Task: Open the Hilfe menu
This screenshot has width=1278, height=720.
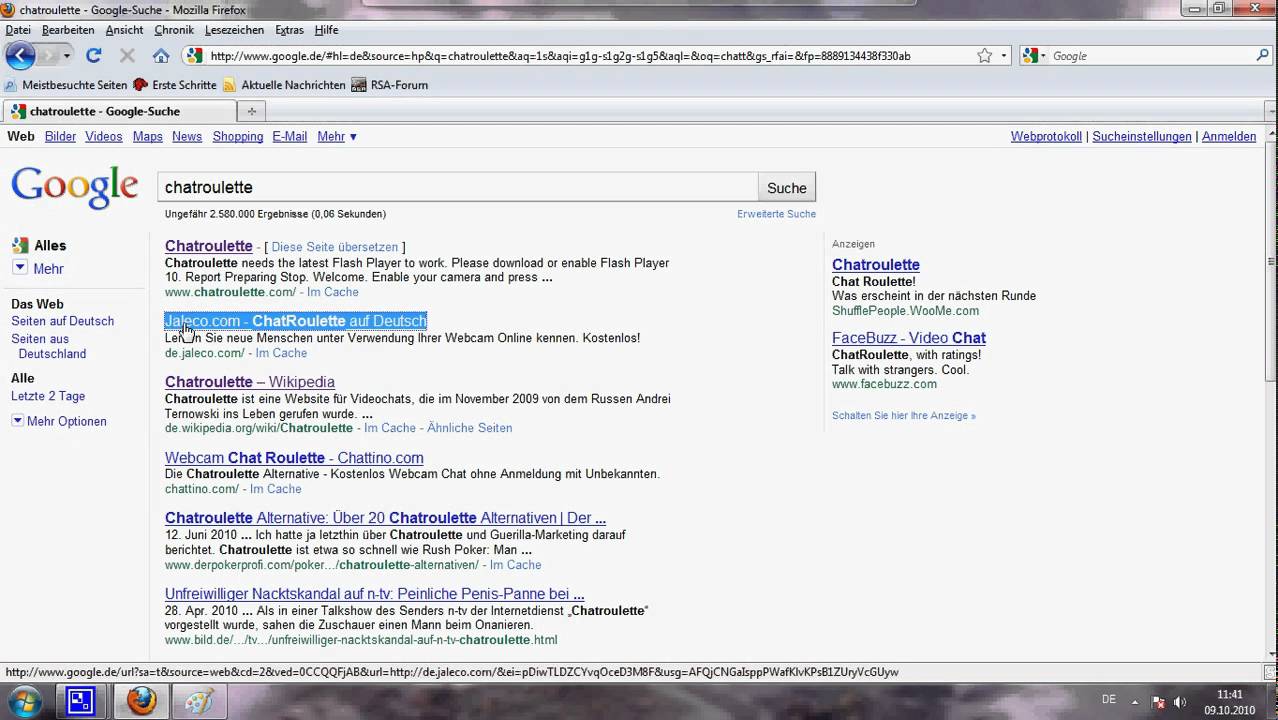Action: [x=326, y=30]
